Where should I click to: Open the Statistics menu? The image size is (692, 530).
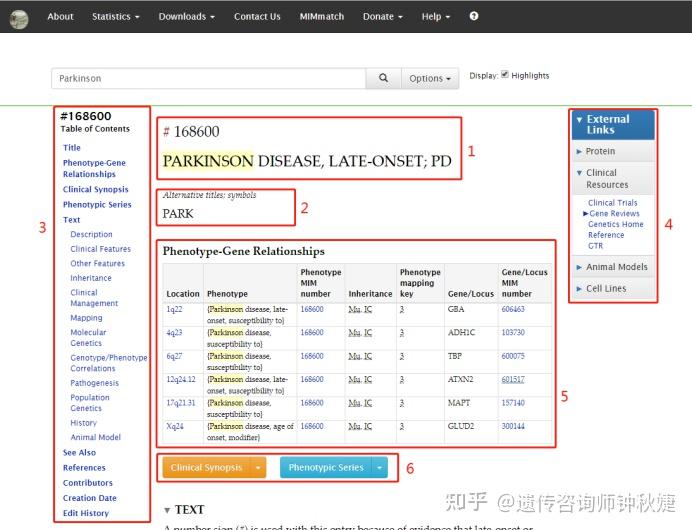point(116,17)
